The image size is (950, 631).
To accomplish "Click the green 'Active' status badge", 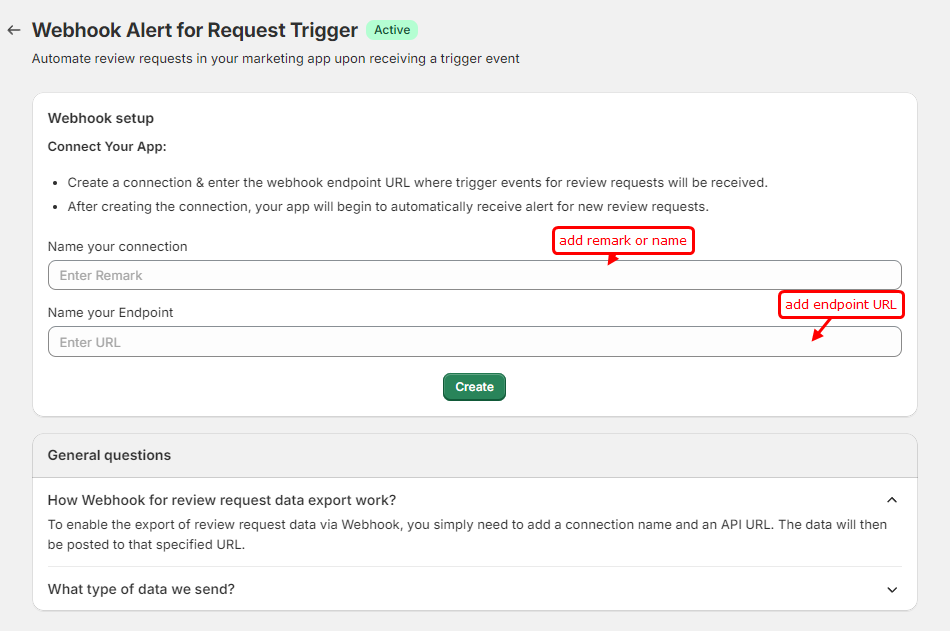I will click(392, 30).
